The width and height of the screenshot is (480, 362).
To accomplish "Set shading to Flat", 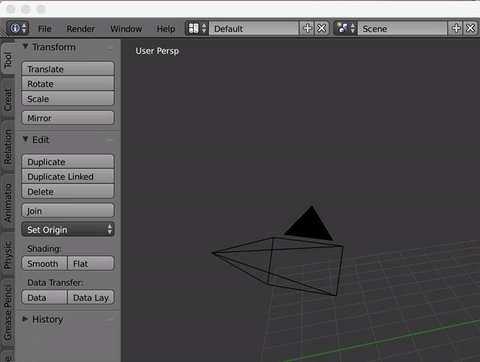I will point(91,264).
